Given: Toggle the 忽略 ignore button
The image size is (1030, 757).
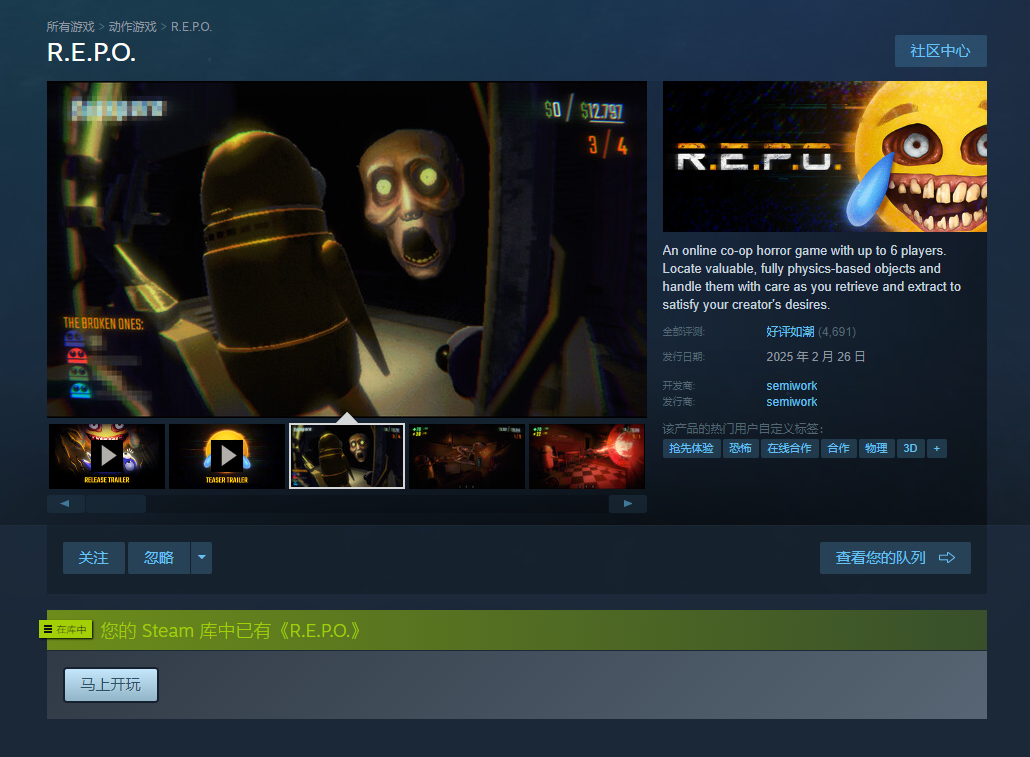Looking at the screenshot, I should 158,558.
